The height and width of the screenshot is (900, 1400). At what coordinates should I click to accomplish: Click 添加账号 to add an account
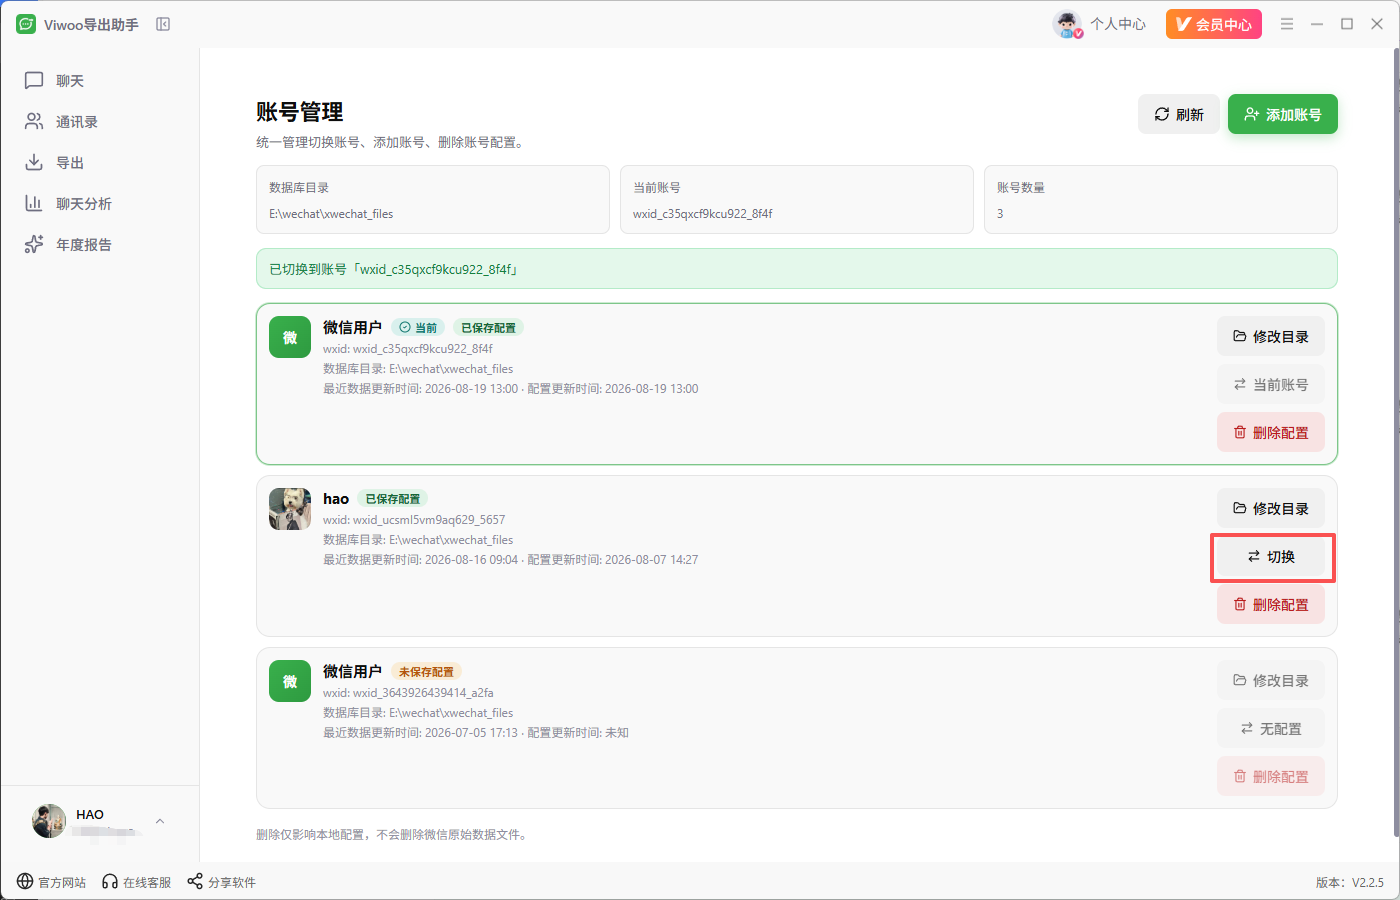coord(1283,114)
